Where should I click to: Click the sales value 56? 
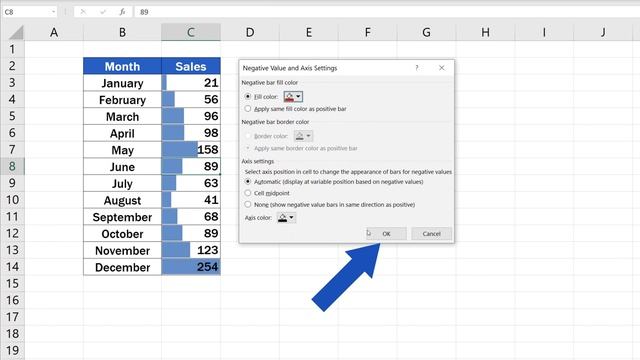pos(191,100)
